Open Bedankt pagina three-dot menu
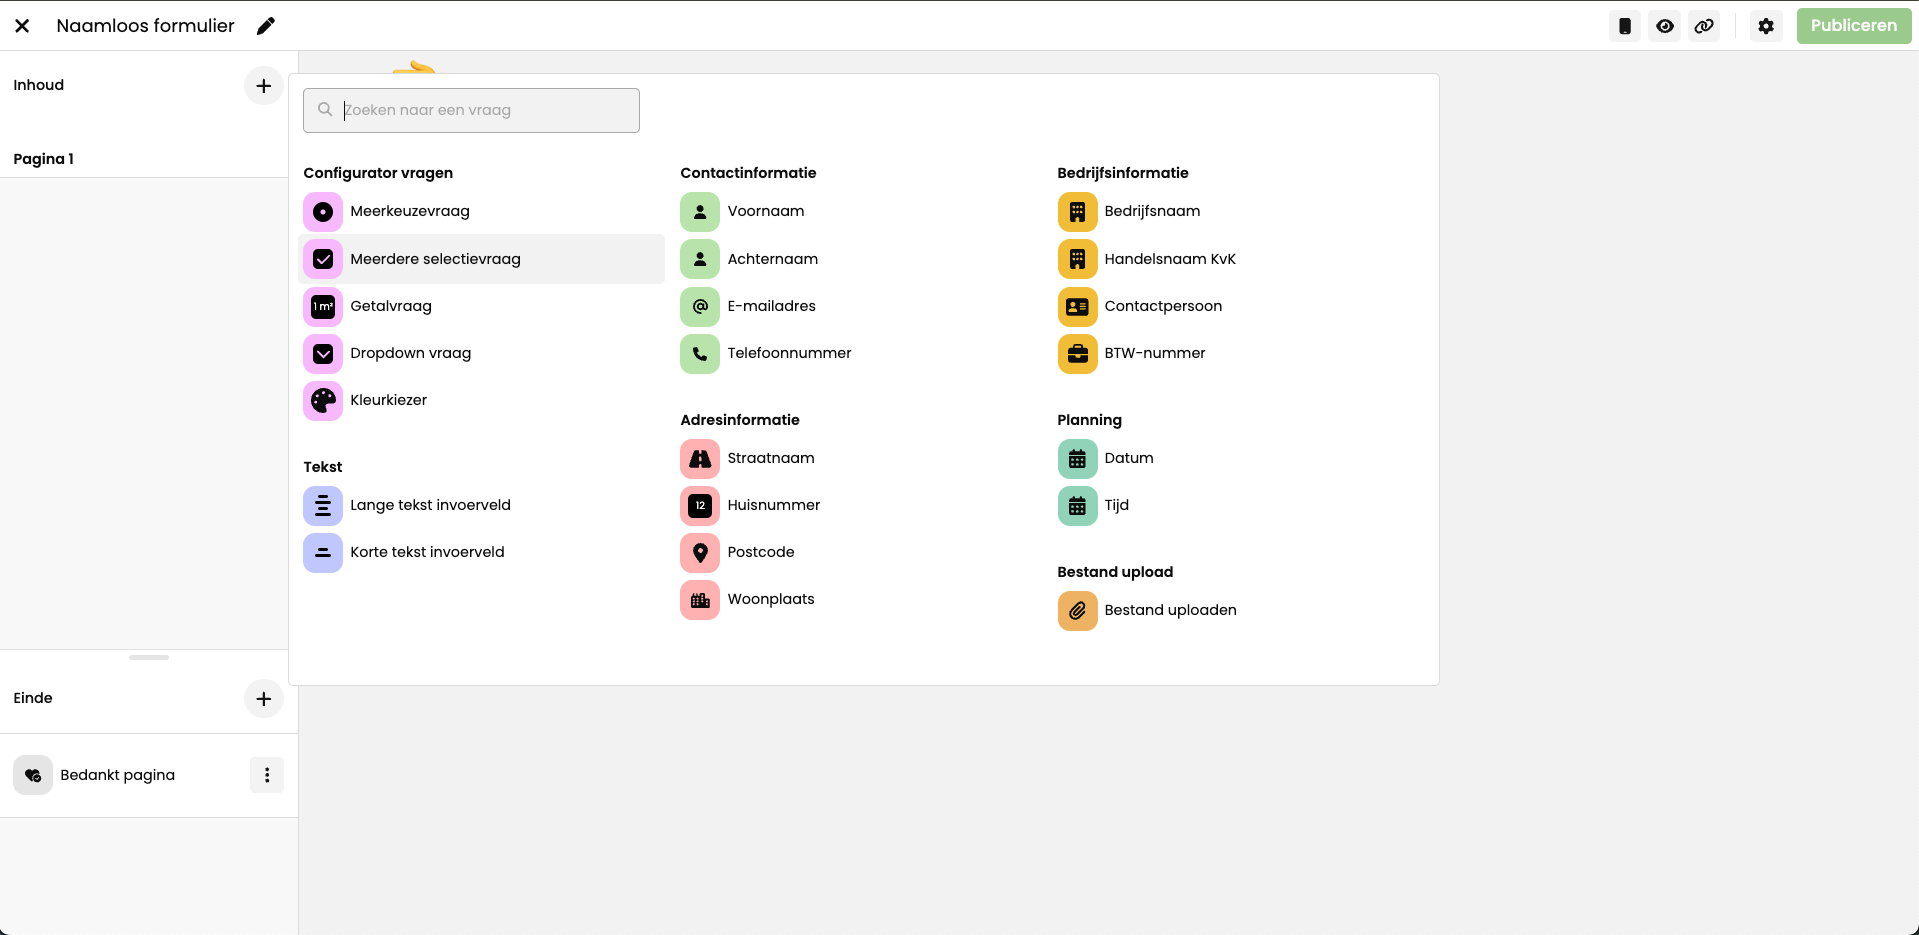This screenshot has width=1919, height=935. pos(266,775)
